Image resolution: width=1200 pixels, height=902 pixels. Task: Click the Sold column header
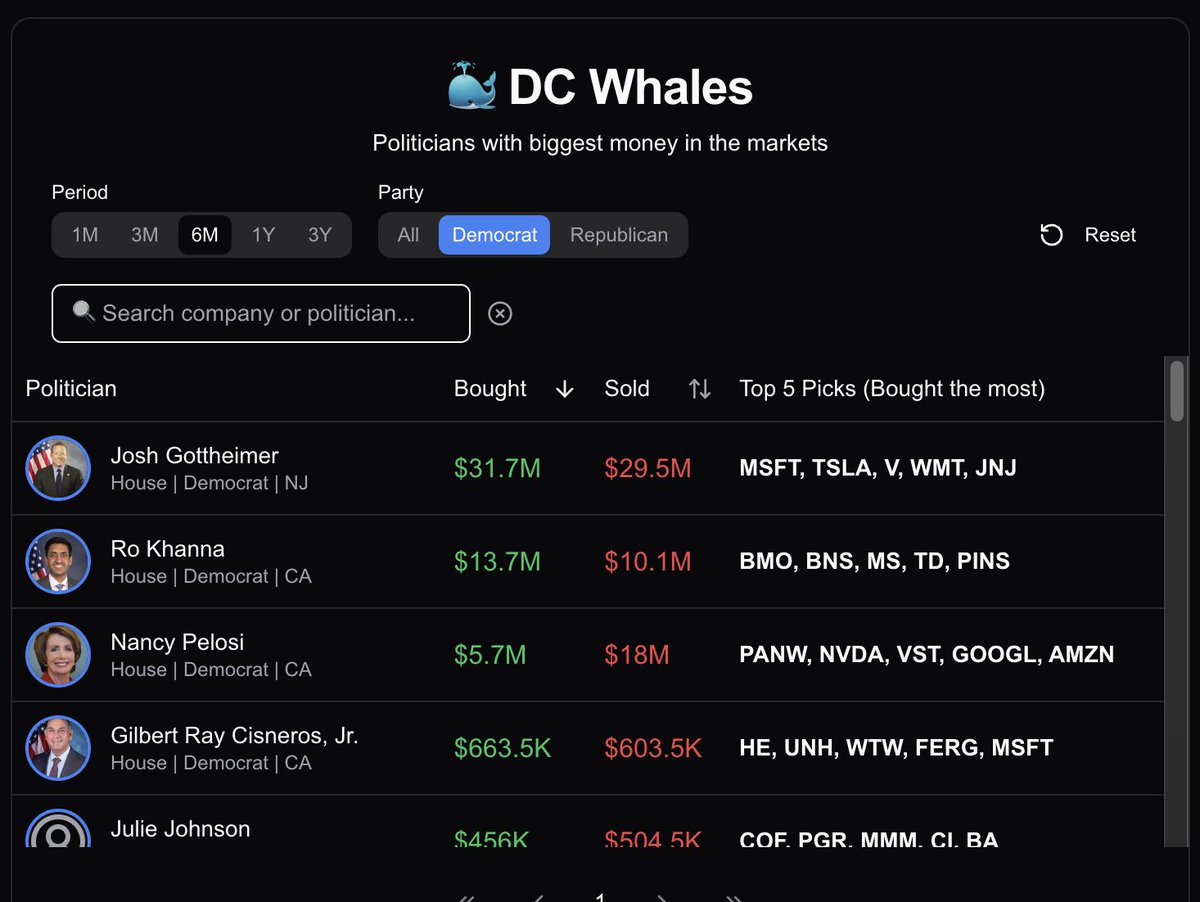click(627, 389)
